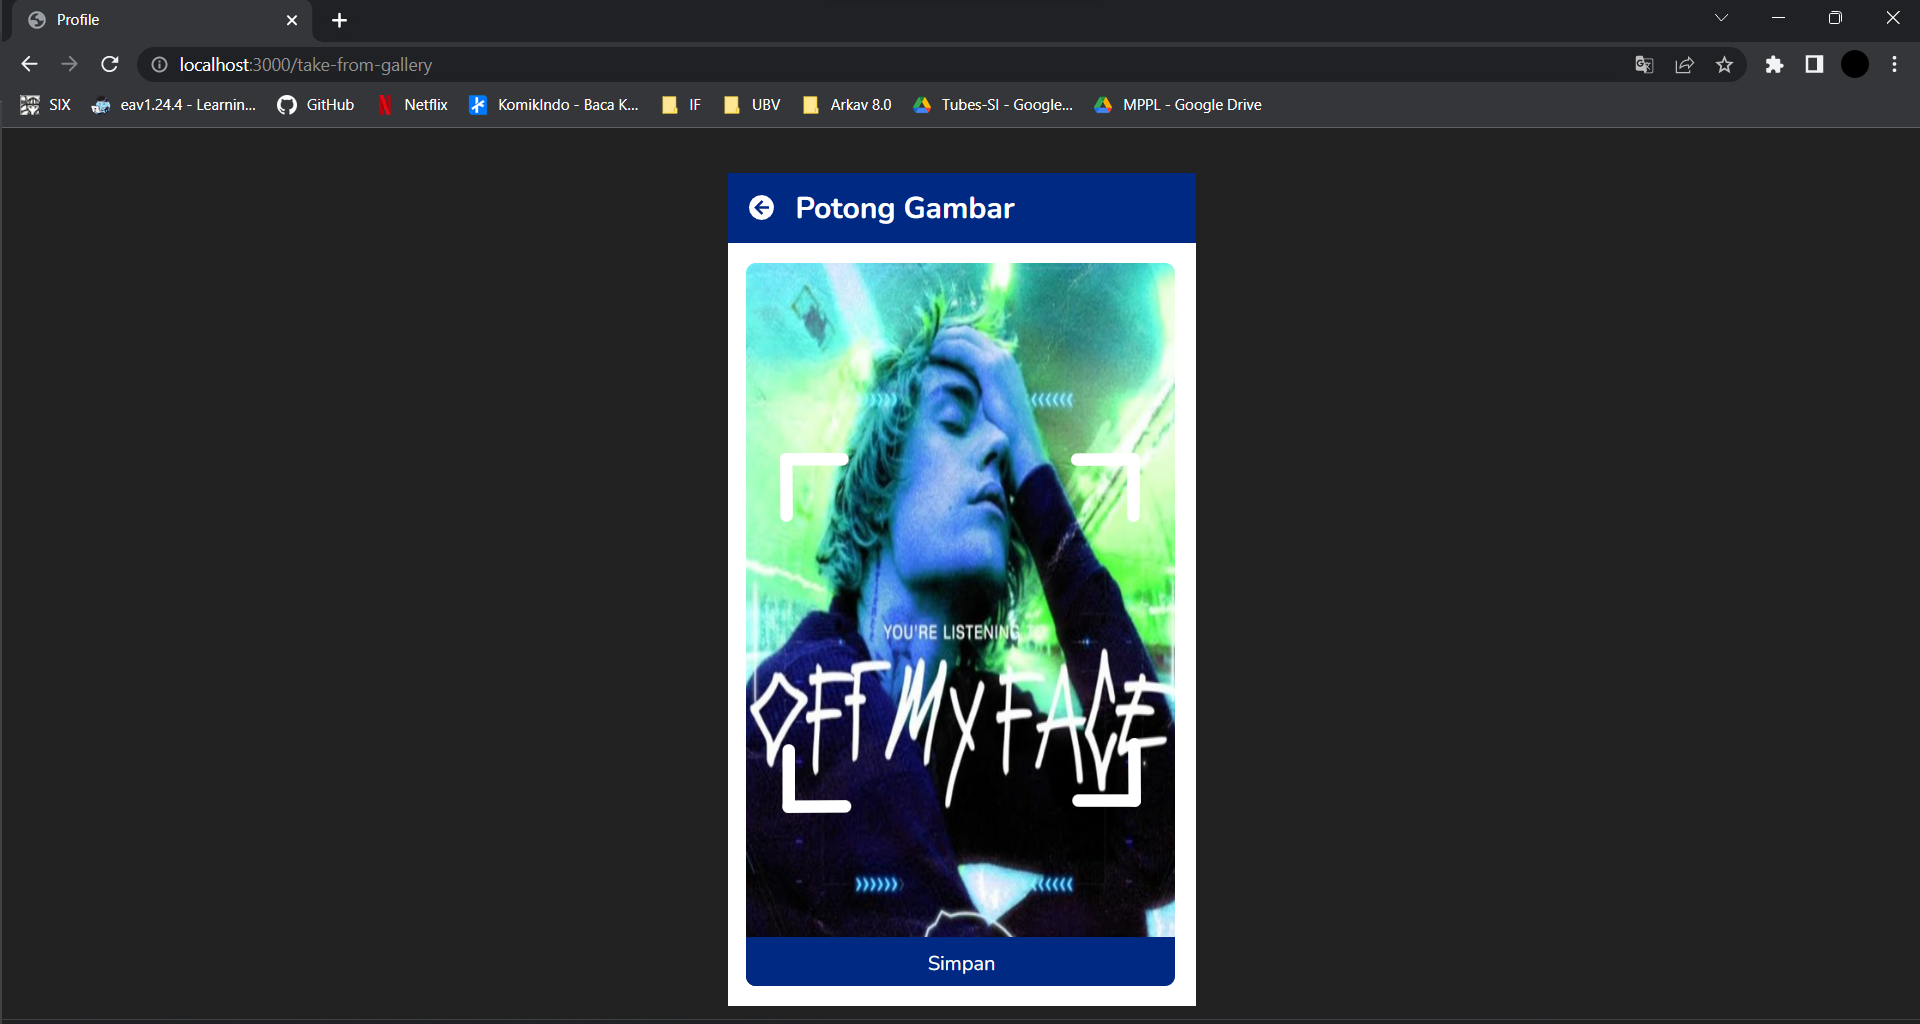The width and height of the screenshot is (1920, 1024).
Task: Open the Chrome three-dot menu
Action: click(1895, 65)
